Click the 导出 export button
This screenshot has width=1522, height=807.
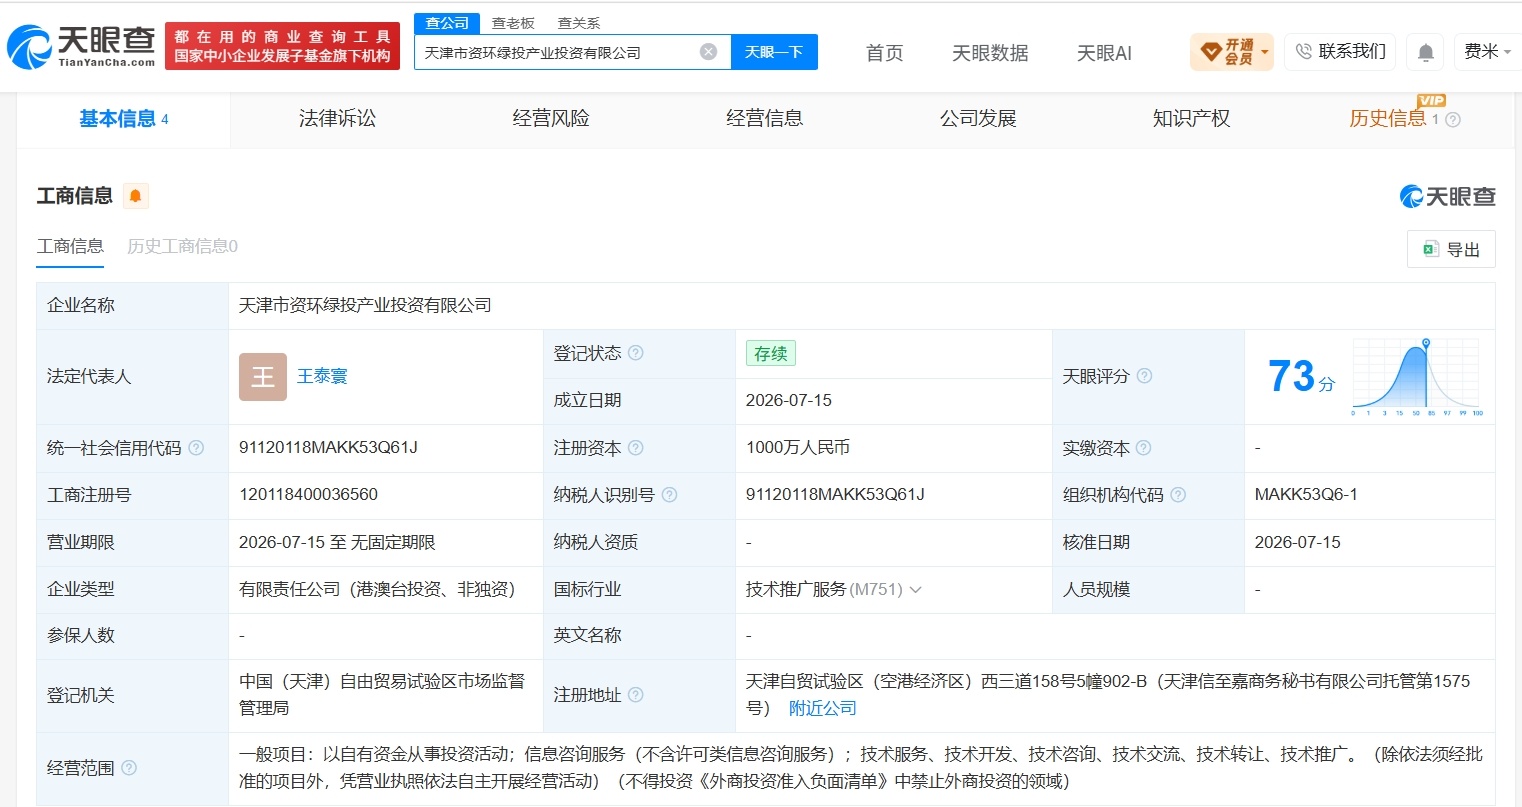coord(1451,250)
